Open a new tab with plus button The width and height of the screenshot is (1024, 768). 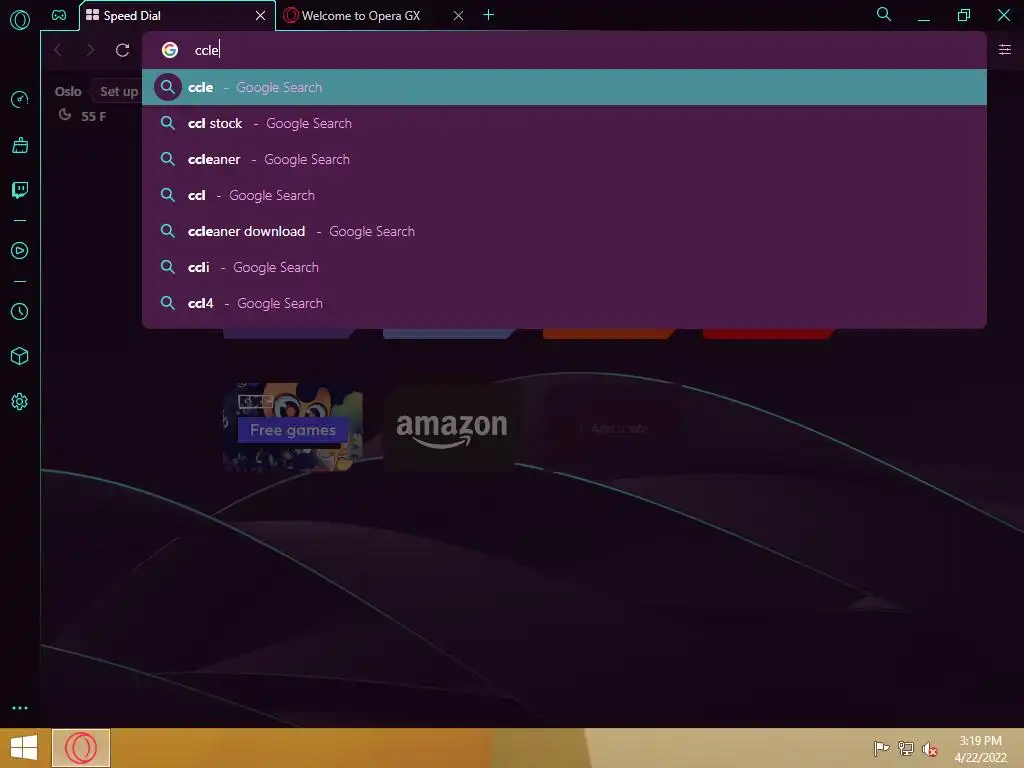tap(488, 14)
